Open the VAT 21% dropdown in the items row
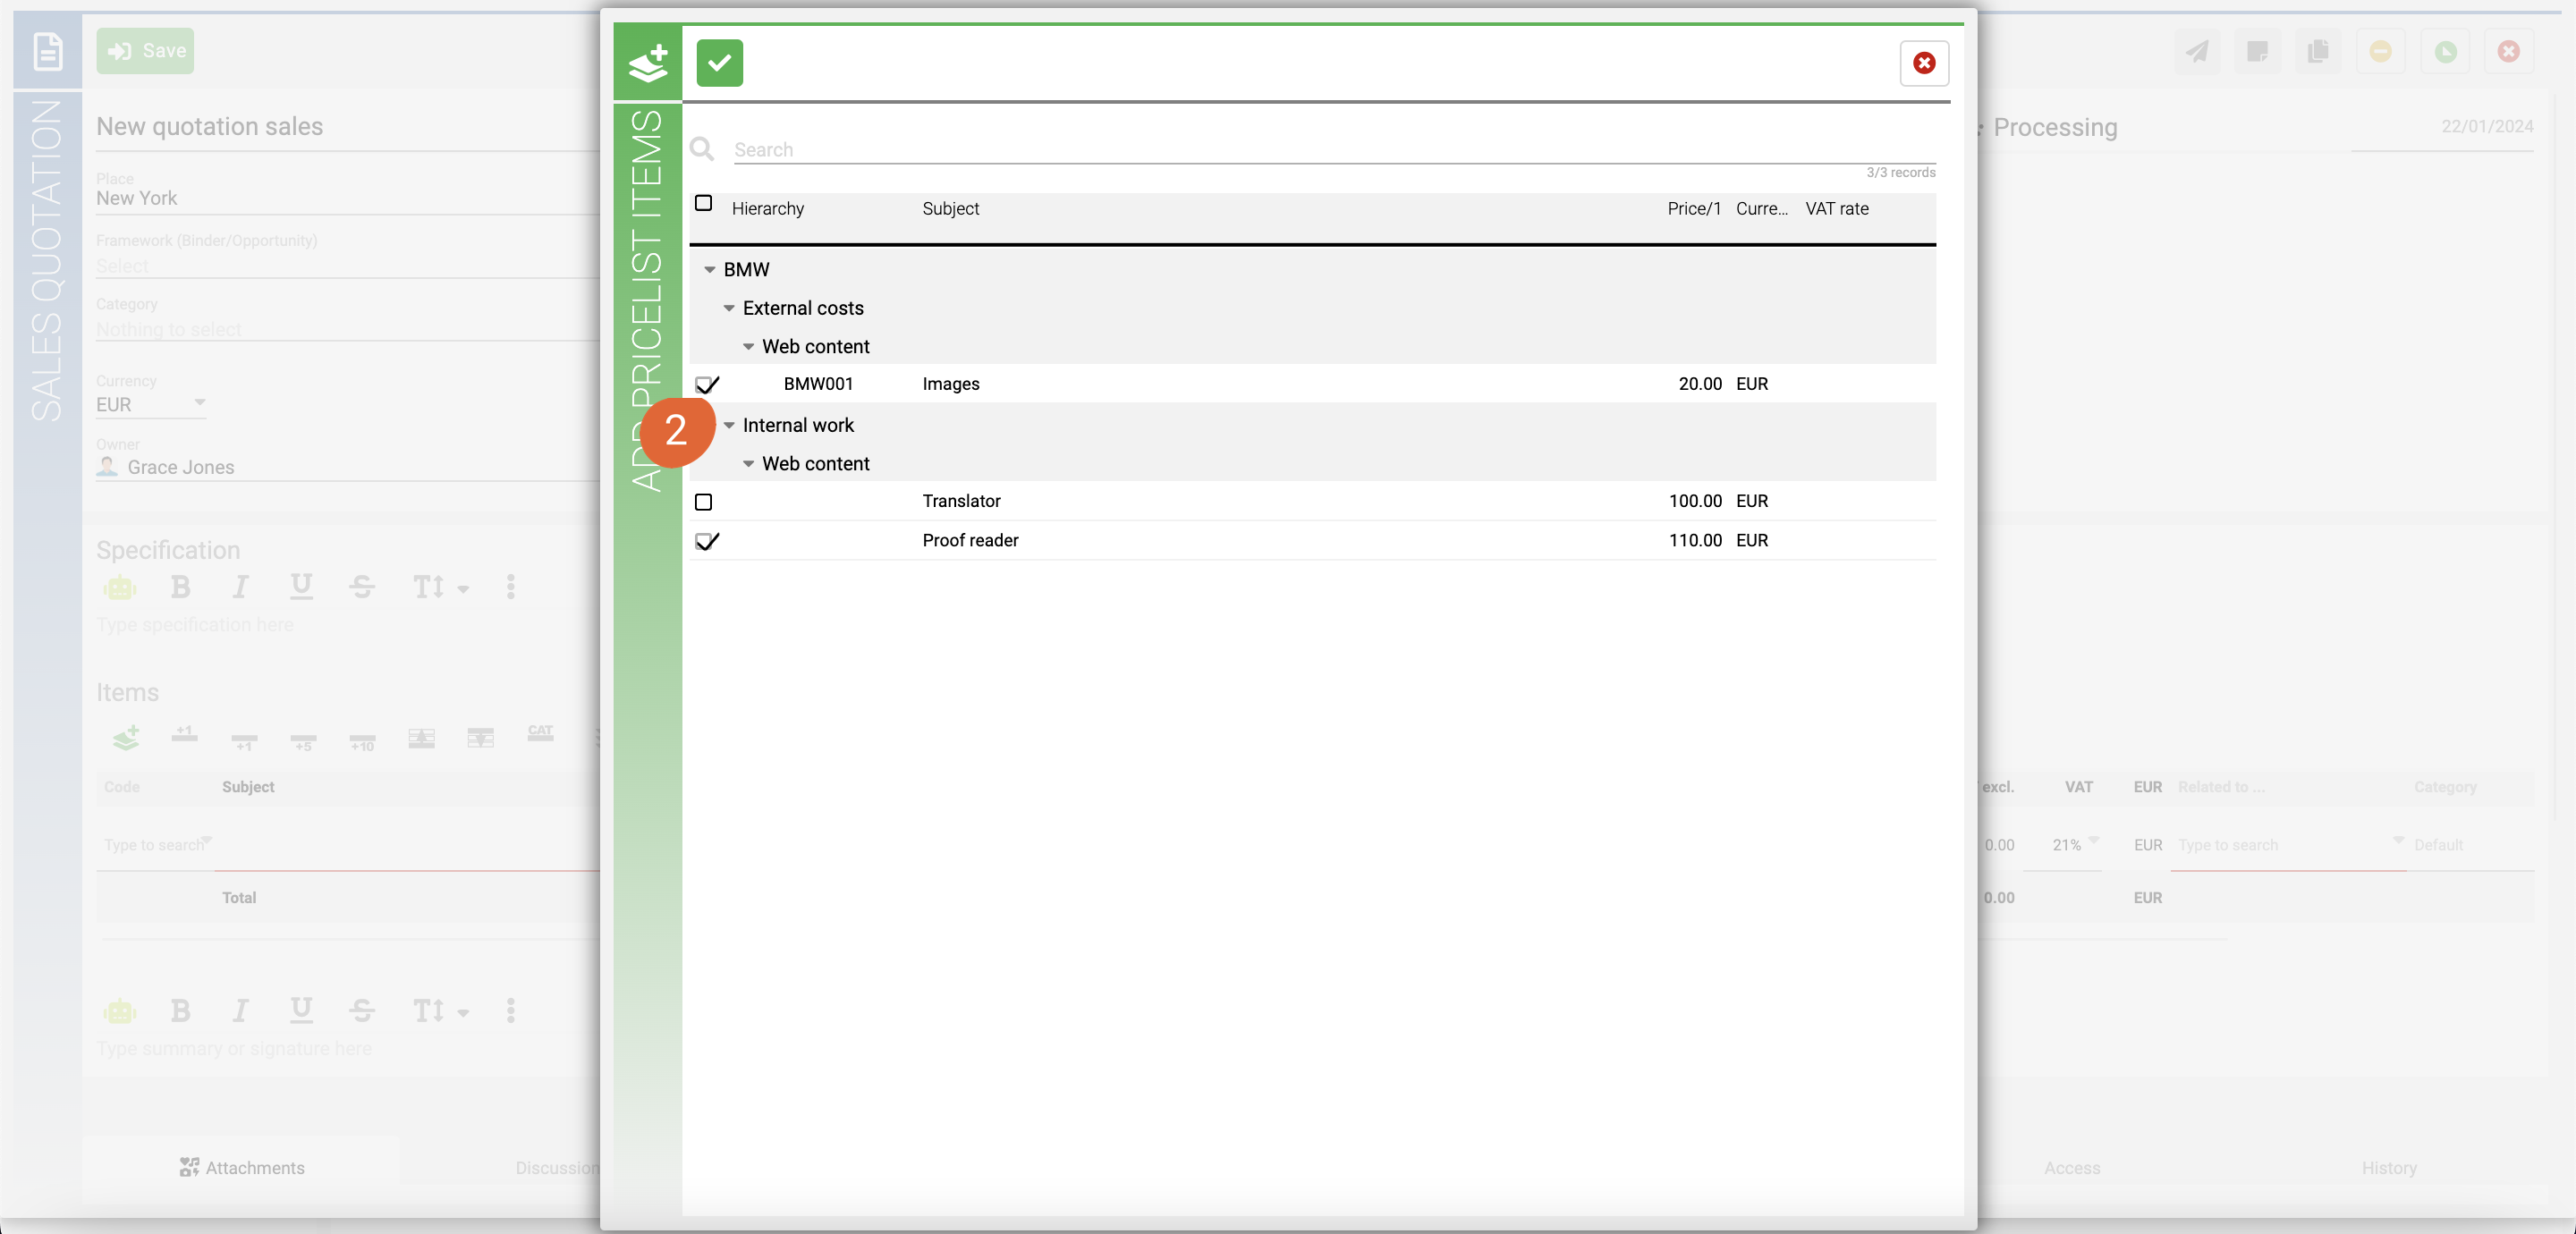 (x=2075, y=845)
